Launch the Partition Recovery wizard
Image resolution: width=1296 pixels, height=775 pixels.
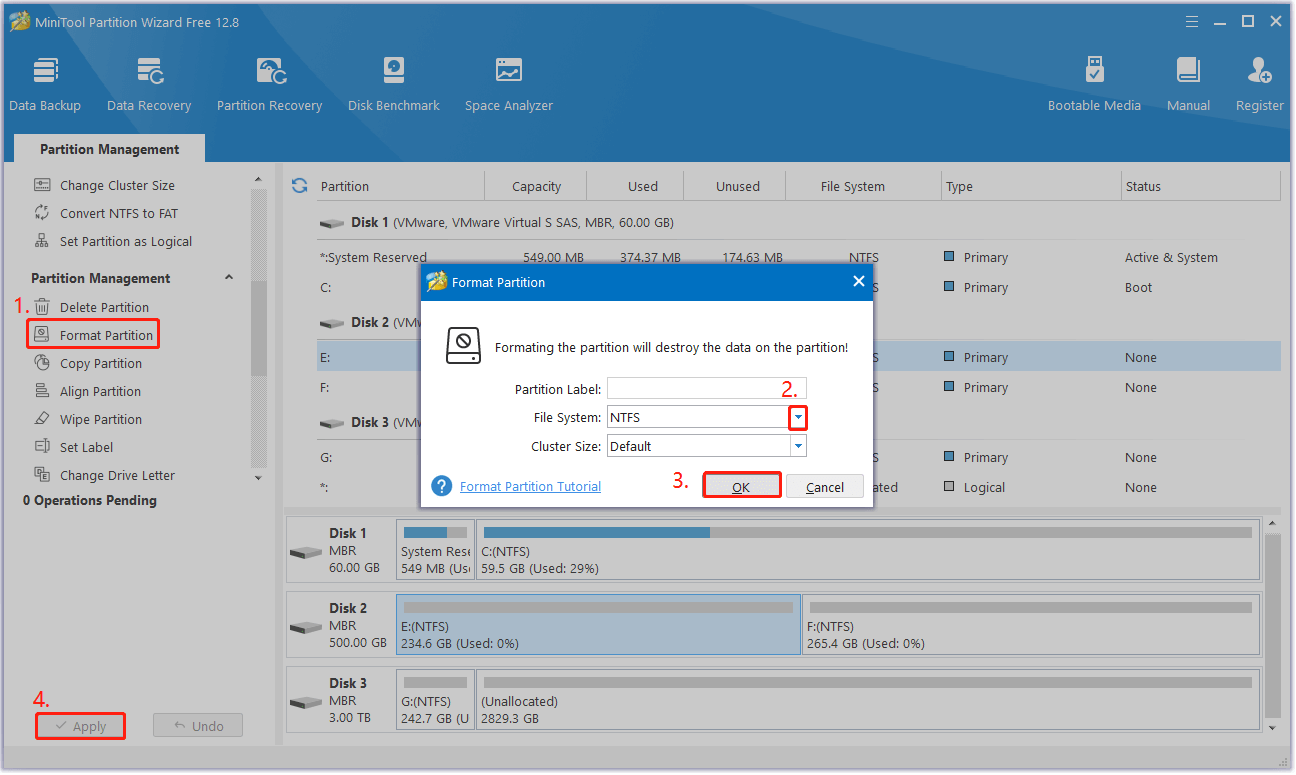pos(269,82)
